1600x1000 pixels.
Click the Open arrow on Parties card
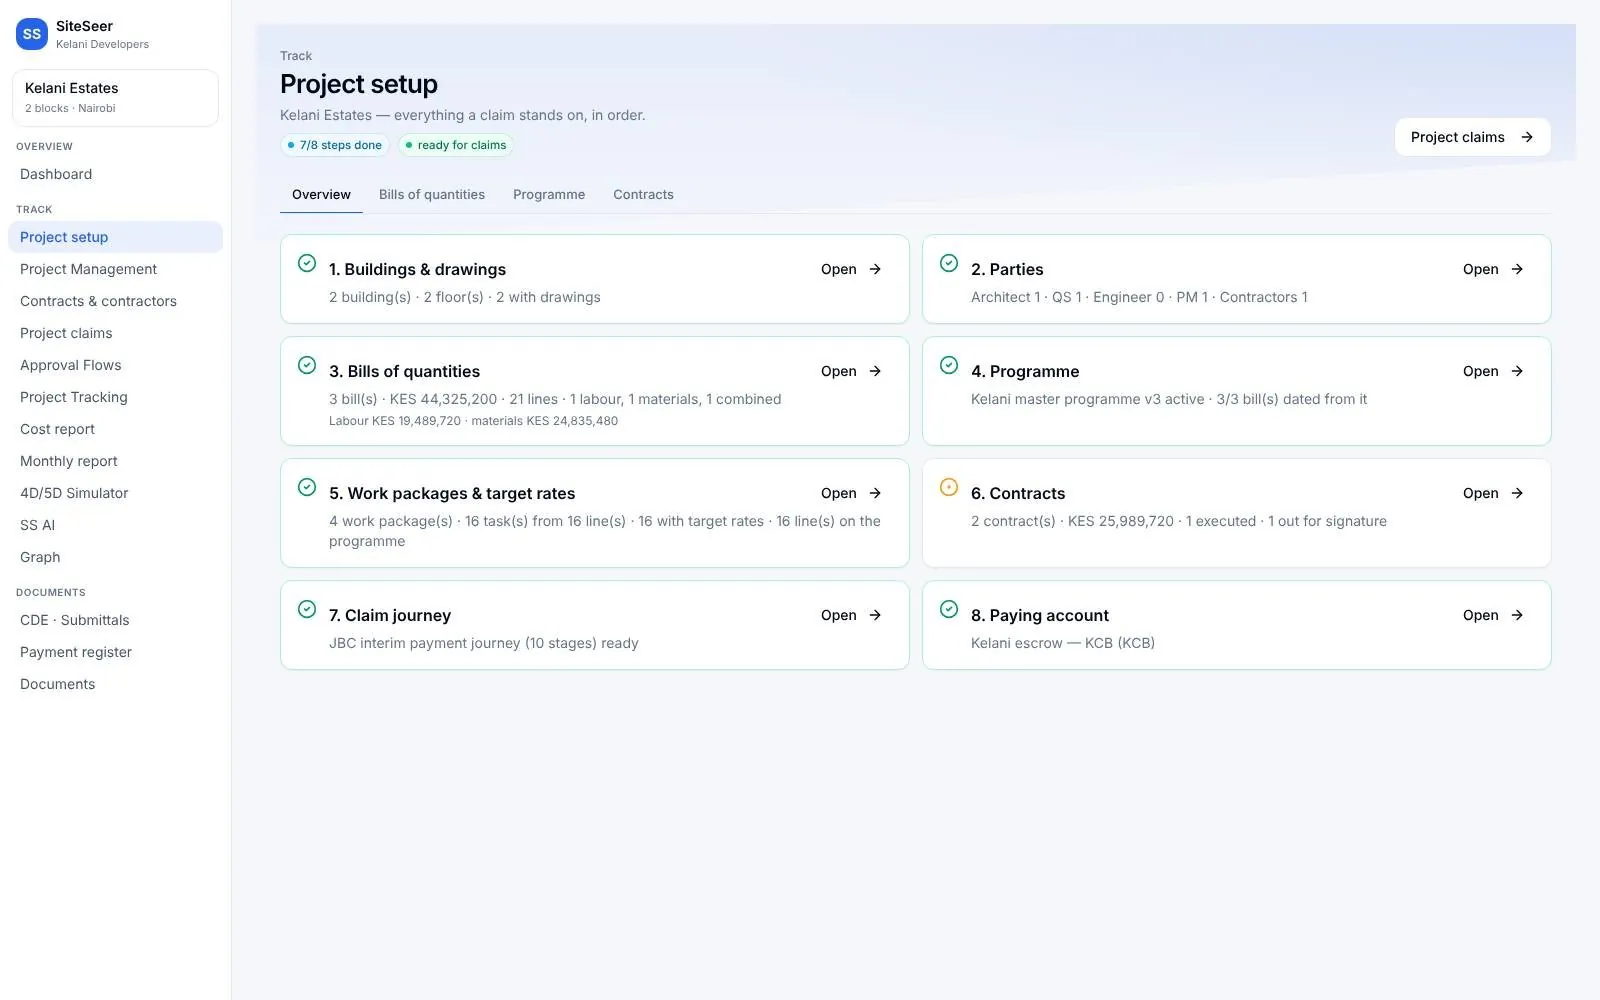(1517, 269)
